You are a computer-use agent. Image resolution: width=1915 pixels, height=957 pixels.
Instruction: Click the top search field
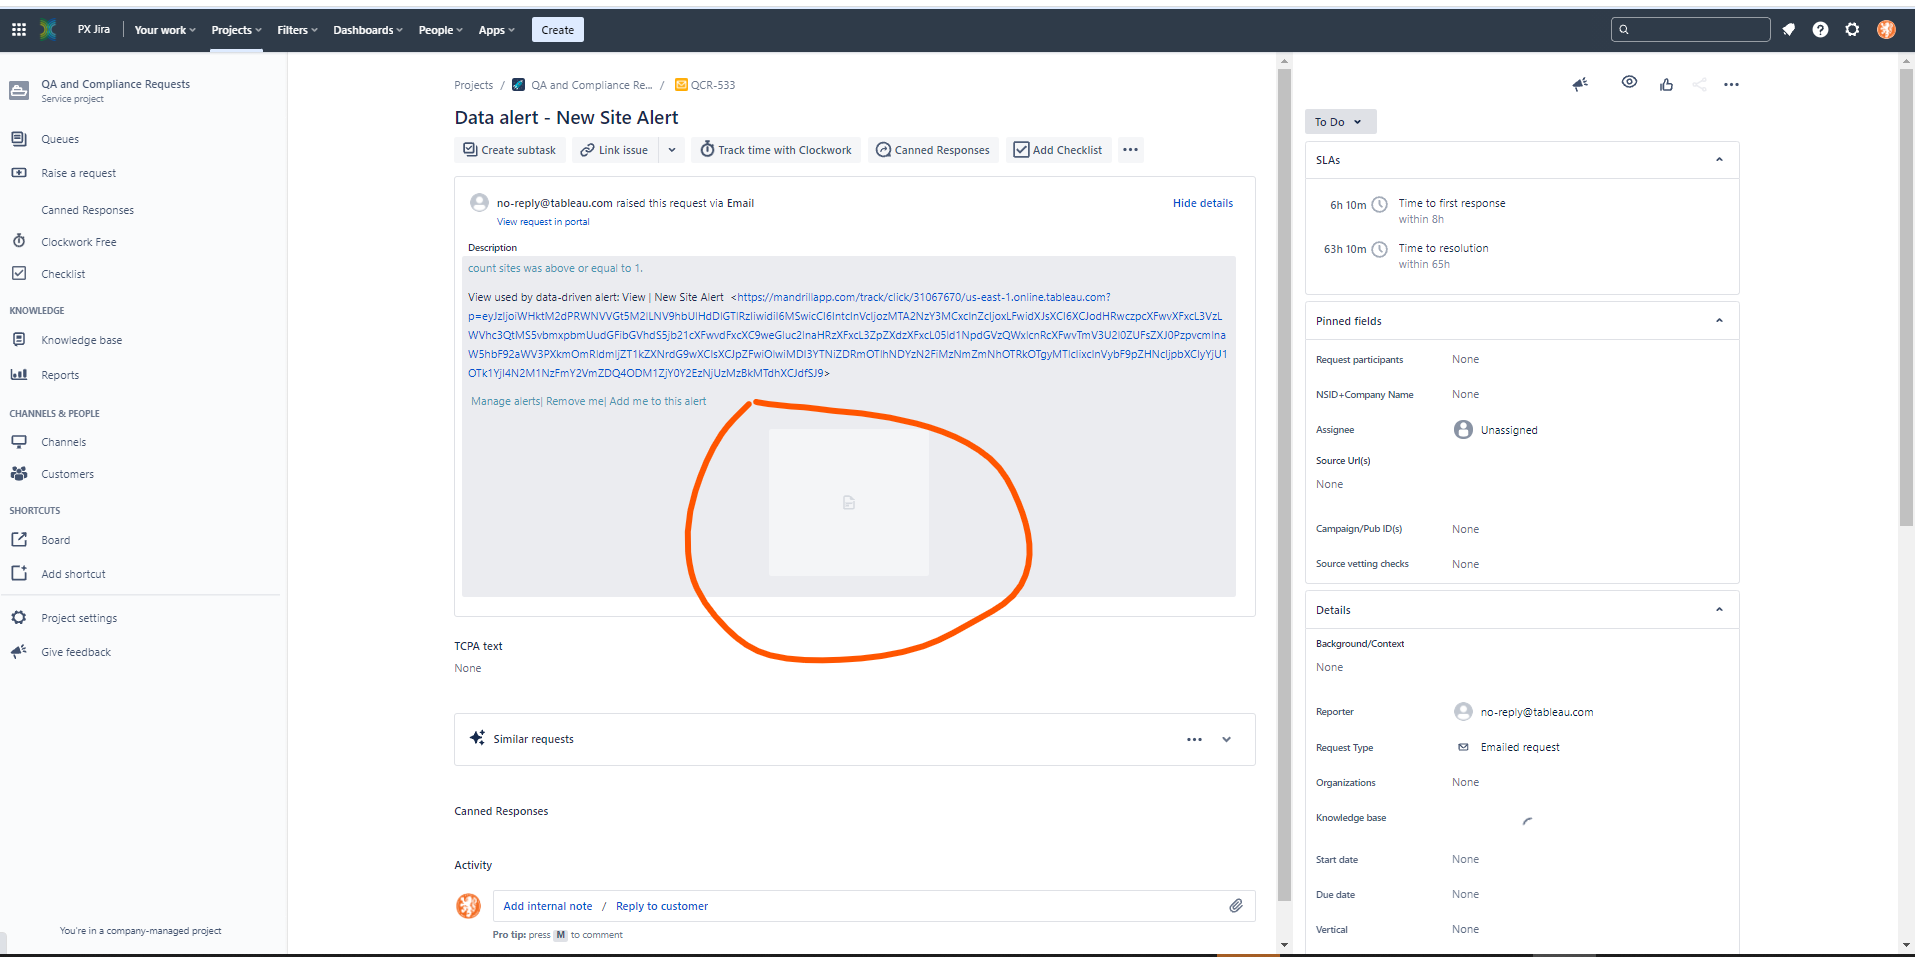pos(1691,30)
